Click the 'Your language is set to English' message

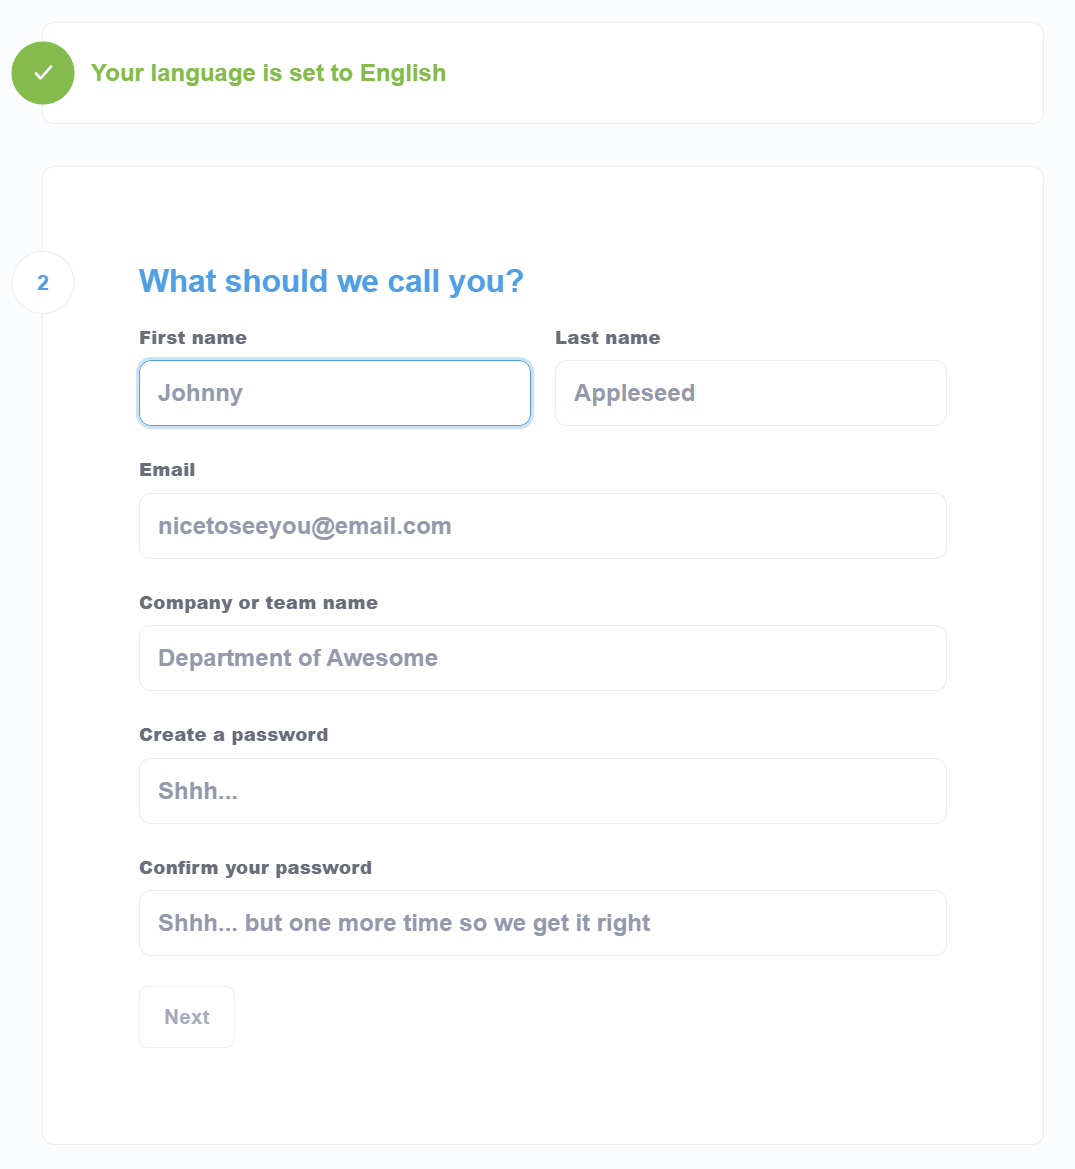pos(268,73)
